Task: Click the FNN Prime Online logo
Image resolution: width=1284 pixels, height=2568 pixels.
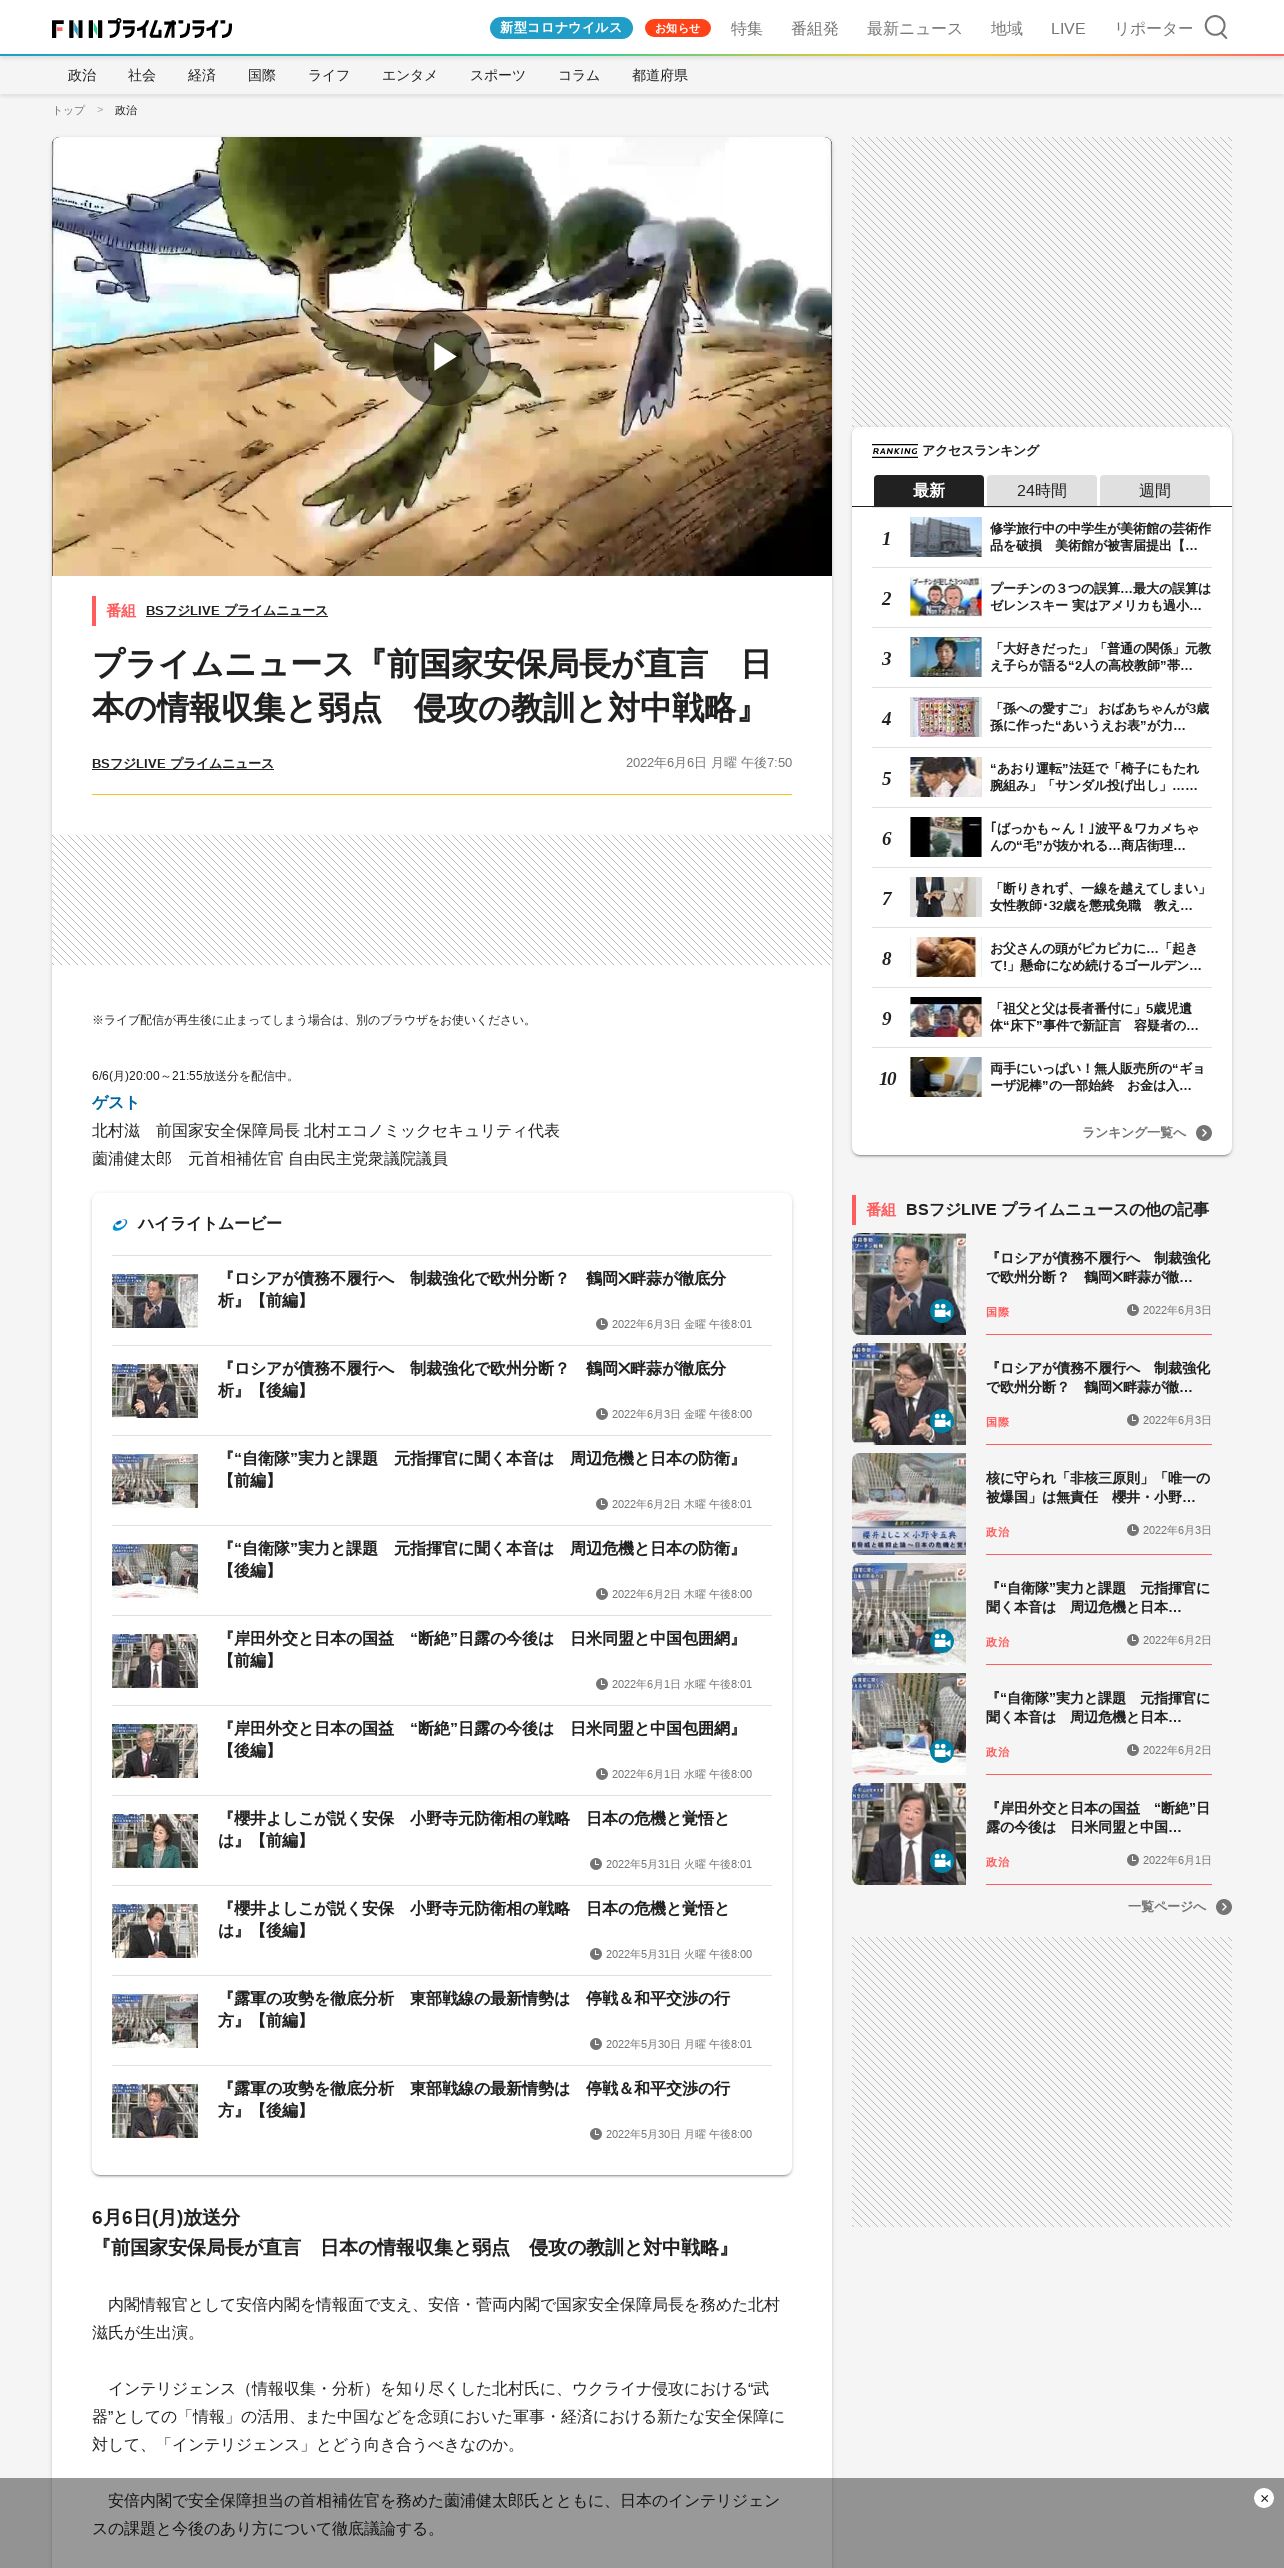Action: point(142,28)
